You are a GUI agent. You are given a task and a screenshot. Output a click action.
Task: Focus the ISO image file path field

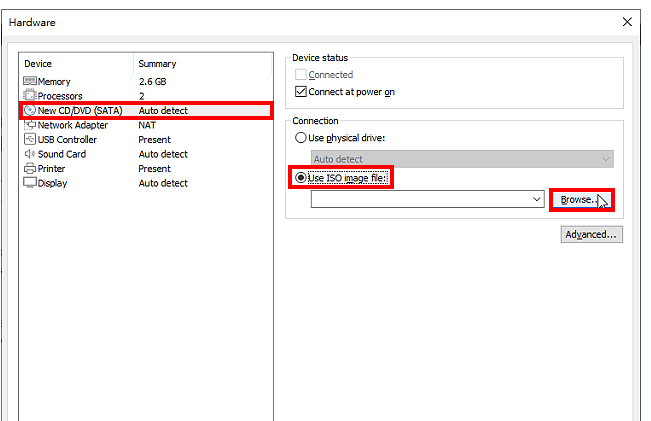(x=420, y=199)
